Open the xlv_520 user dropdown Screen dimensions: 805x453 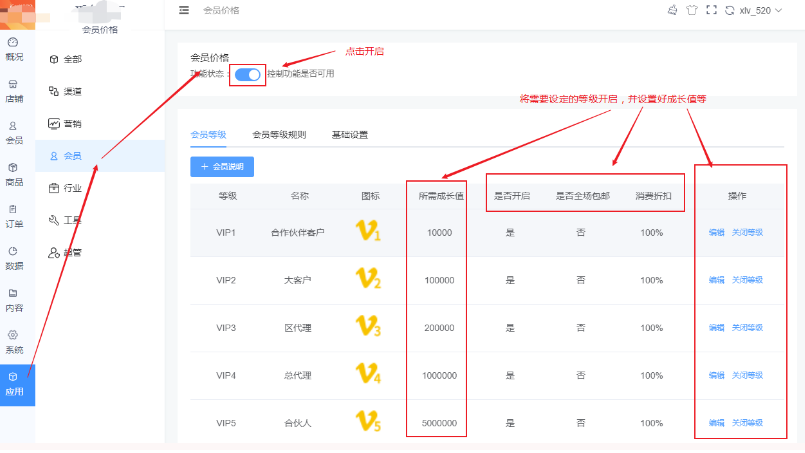760,10
